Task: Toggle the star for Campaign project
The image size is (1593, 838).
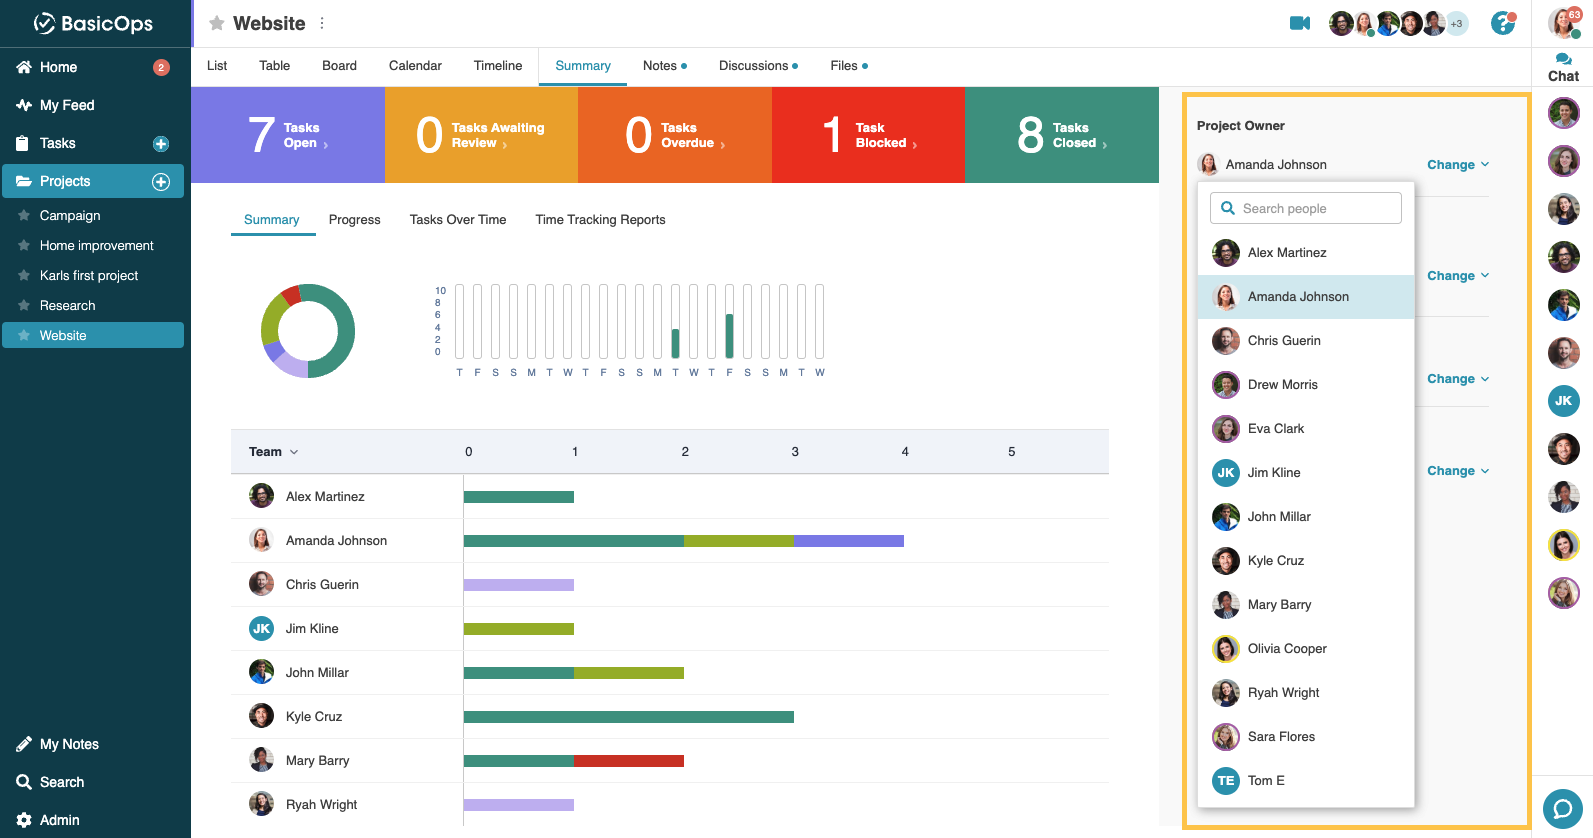Action: [x=24, y=215]
